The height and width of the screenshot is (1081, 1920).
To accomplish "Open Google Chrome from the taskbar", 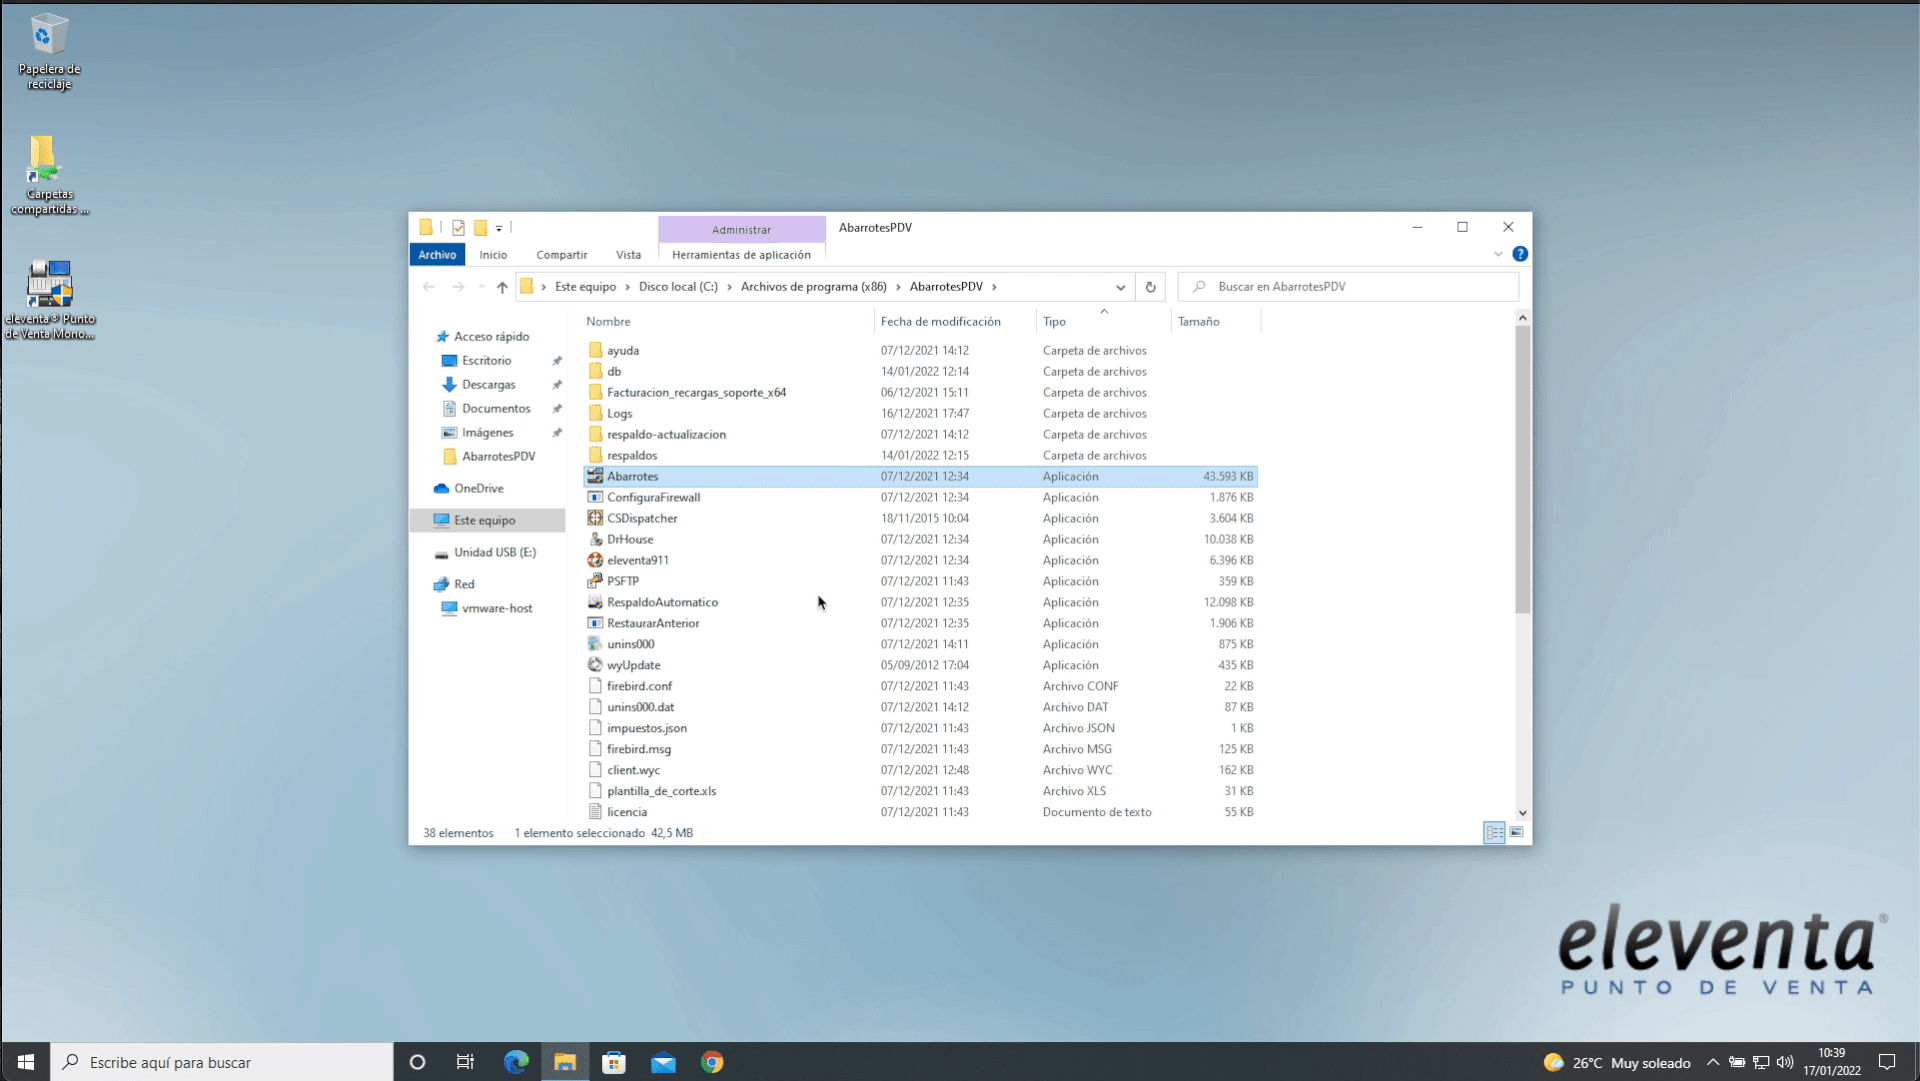I will (712, 1062).
